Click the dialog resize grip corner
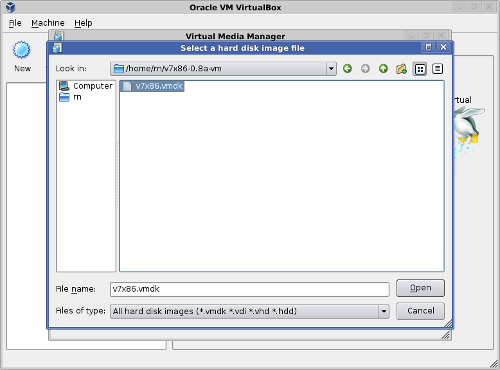Viewport: 500px width, 370px height. click(448, 323)
